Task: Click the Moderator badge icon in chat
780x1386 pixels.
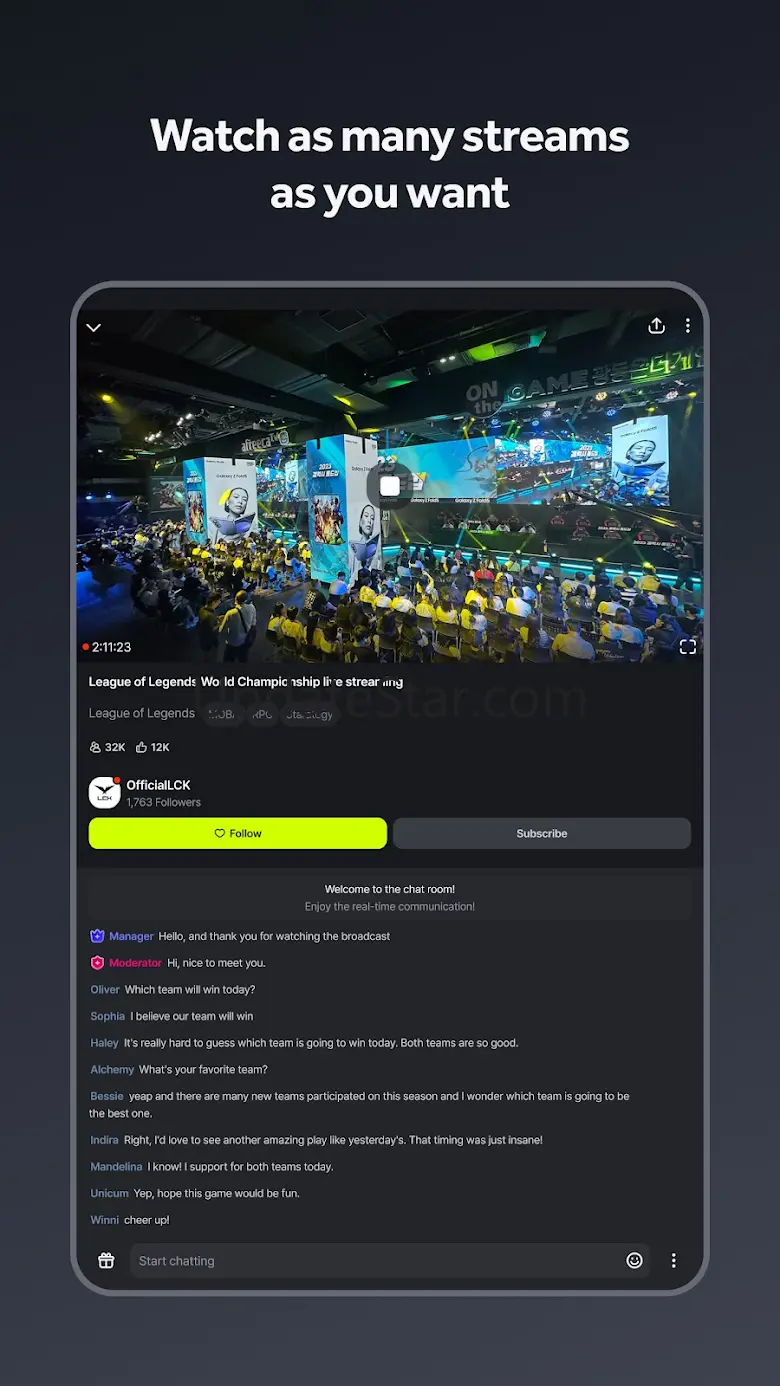Action: tap(97, 963)
